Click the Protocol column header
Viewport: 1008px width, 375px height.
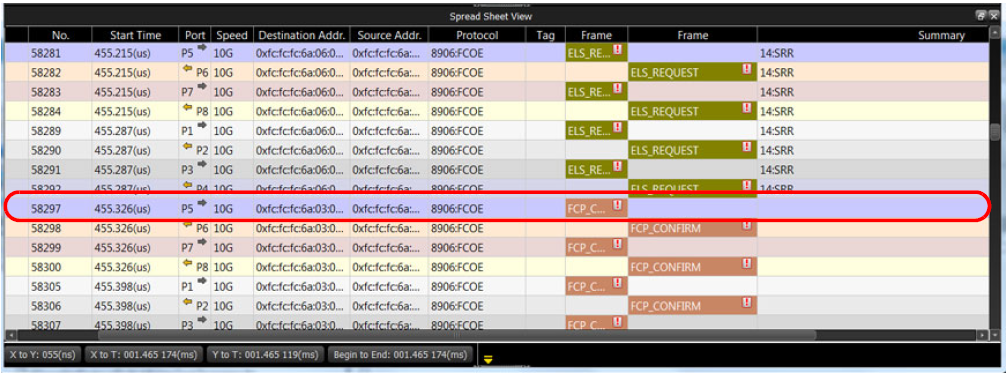click(477, 35)
